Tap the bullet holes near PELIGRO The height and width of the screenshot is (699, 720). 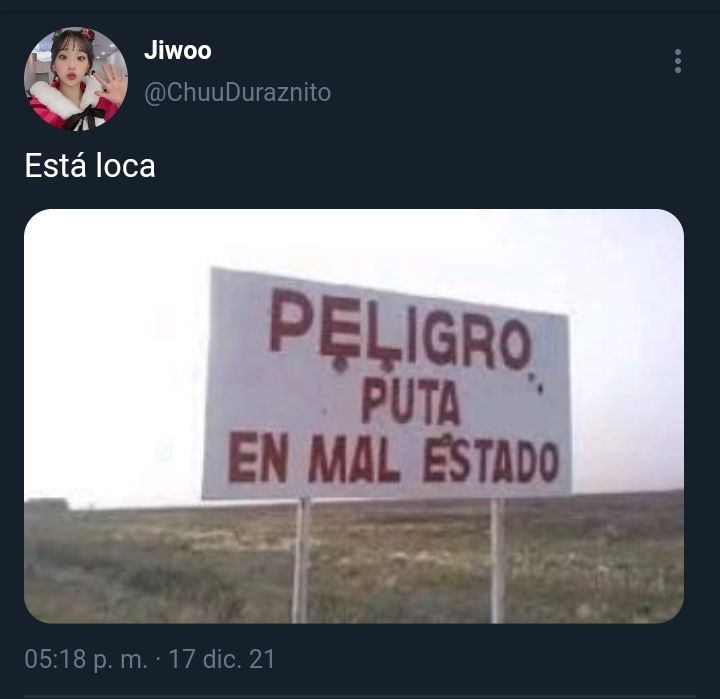click(537, 384)
